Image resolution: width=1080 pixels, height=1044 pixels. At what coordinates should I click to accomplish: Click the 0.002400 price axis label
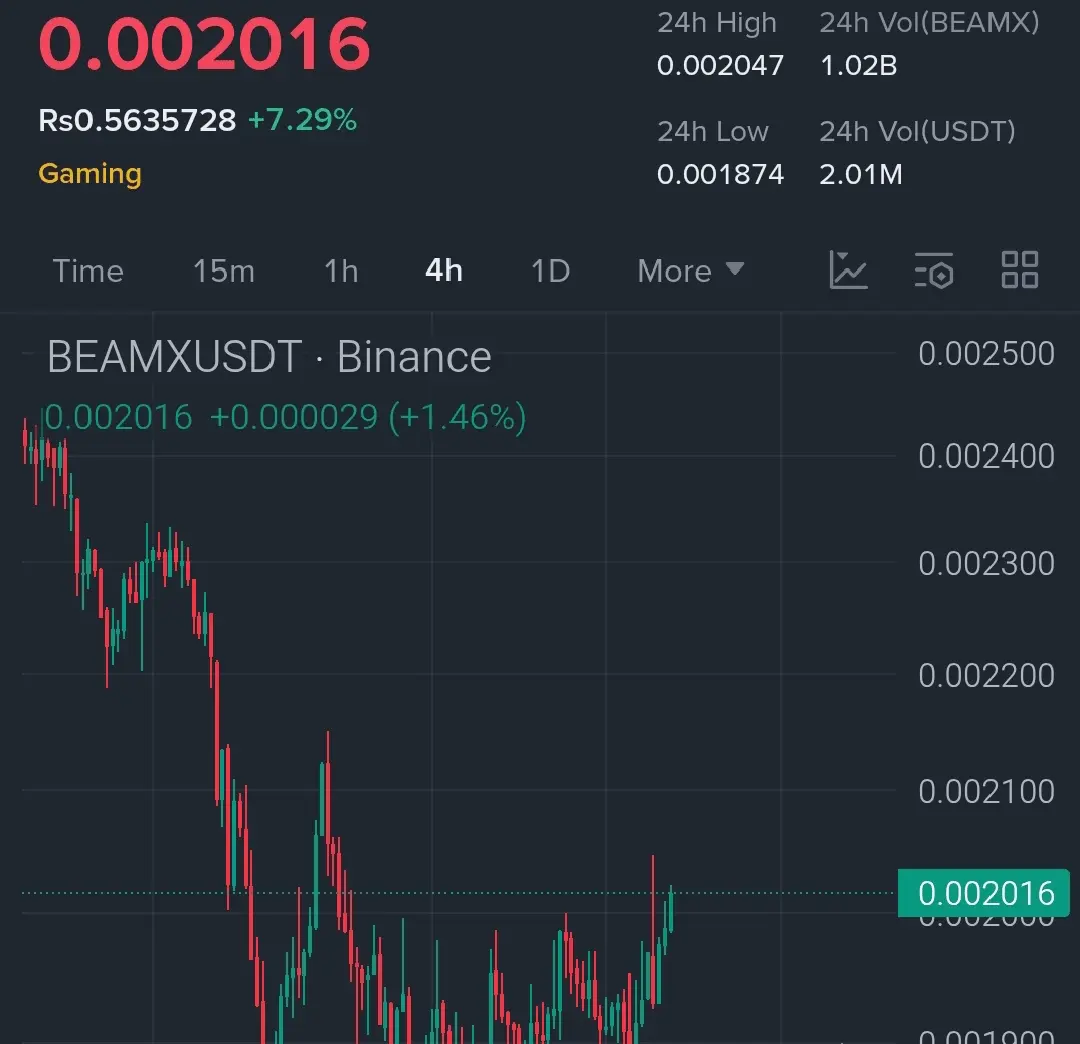click(x=986, y=456)
